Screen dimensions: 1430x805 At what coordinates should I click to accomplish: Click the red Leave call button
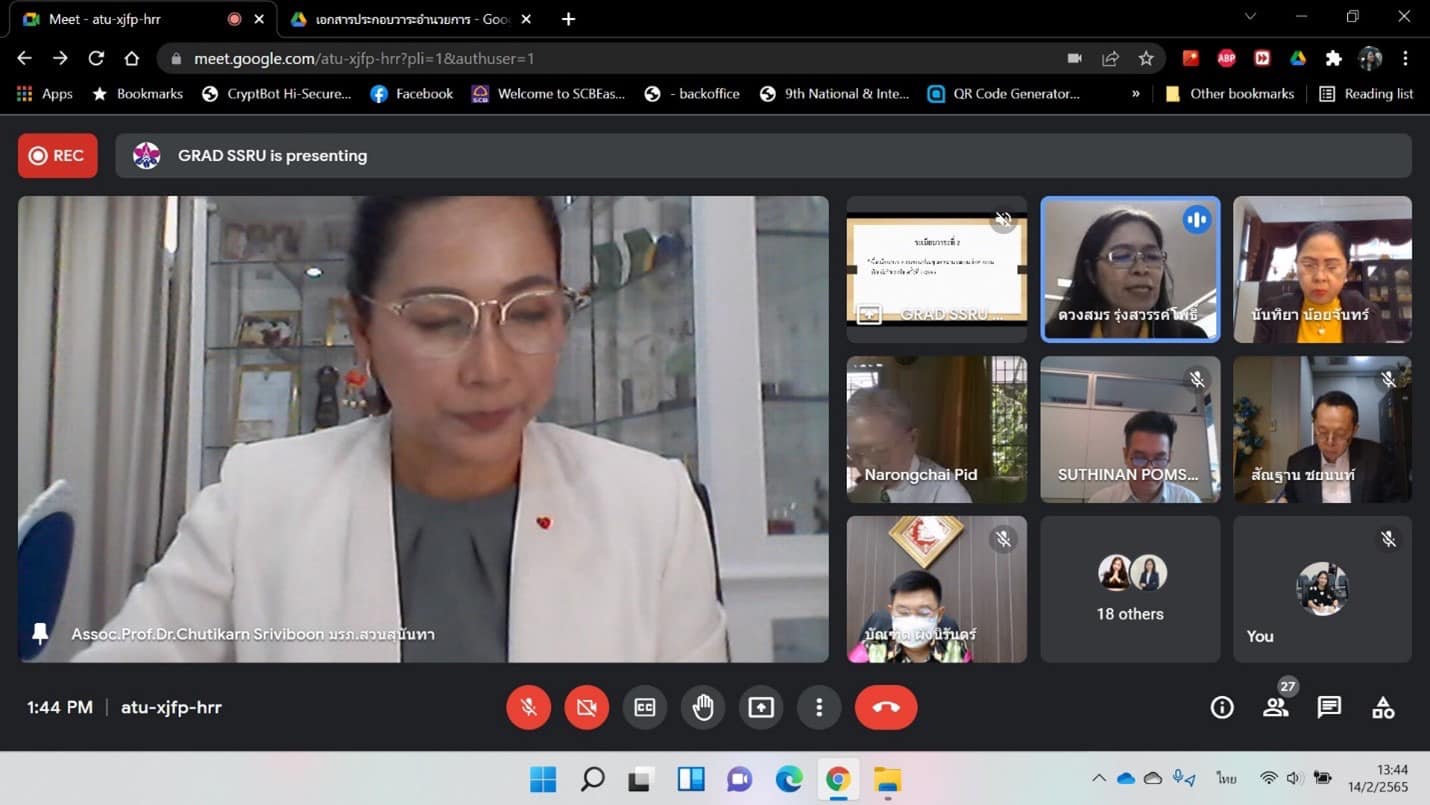coord(885,708)
